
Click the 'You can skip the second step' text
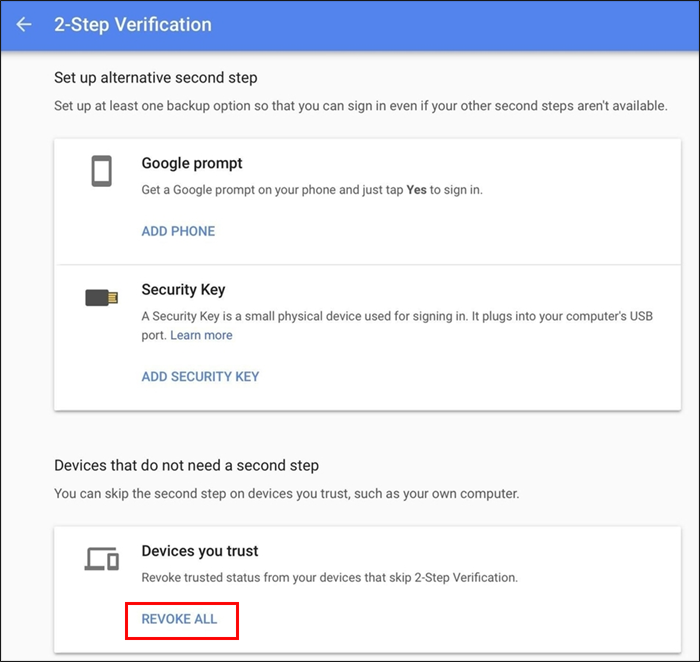286,493
